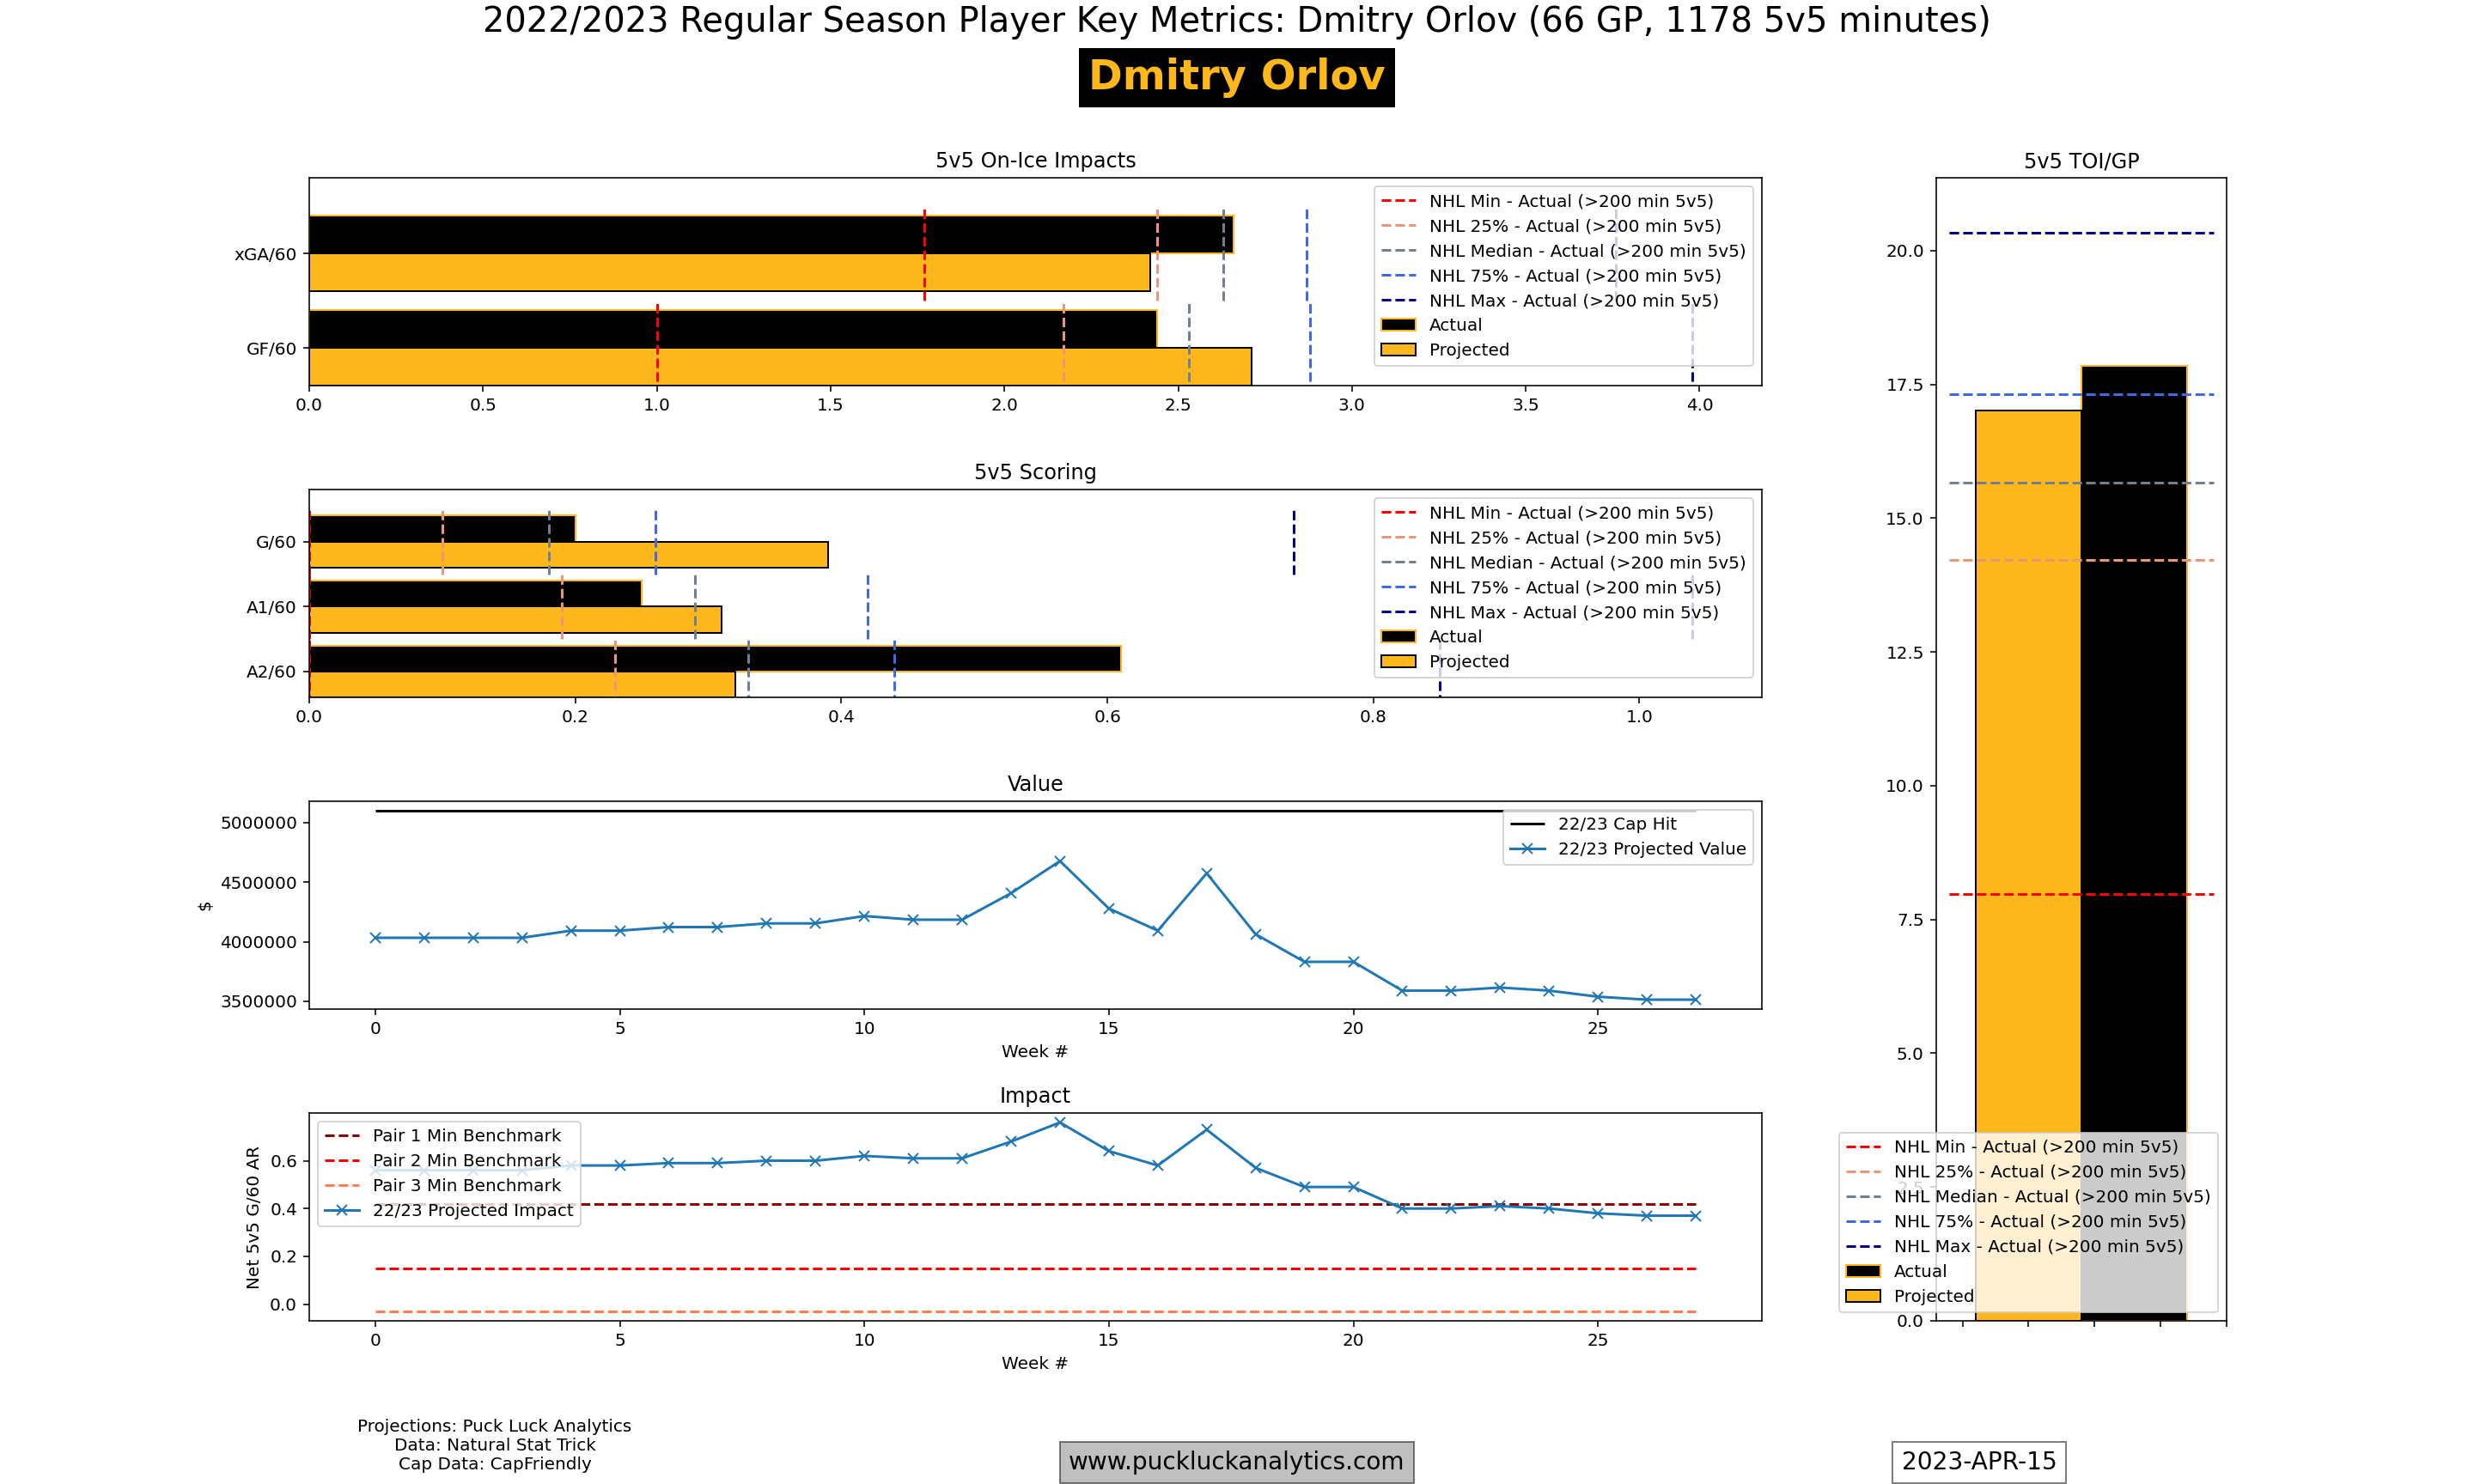Click NHL Max entry in On-Ice Impacts legend
This screenshot has height=1484, width=2474.
click(x=1550, y=301)
